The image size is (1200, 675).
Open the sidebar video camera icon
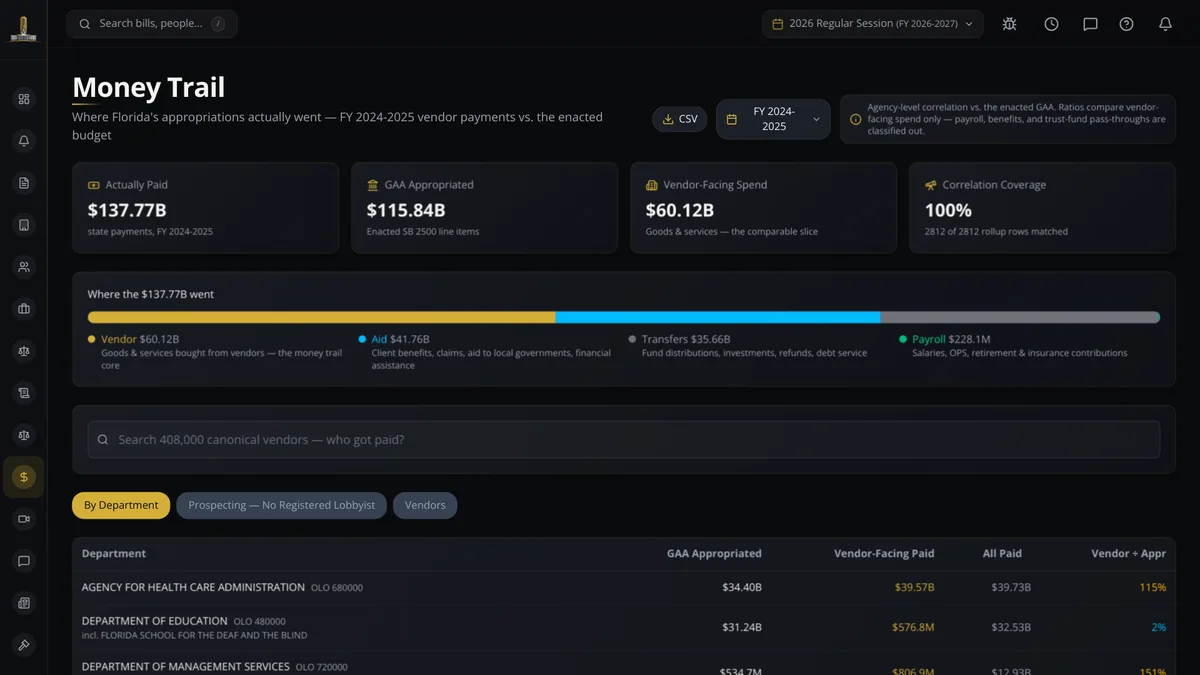[24, 519]
